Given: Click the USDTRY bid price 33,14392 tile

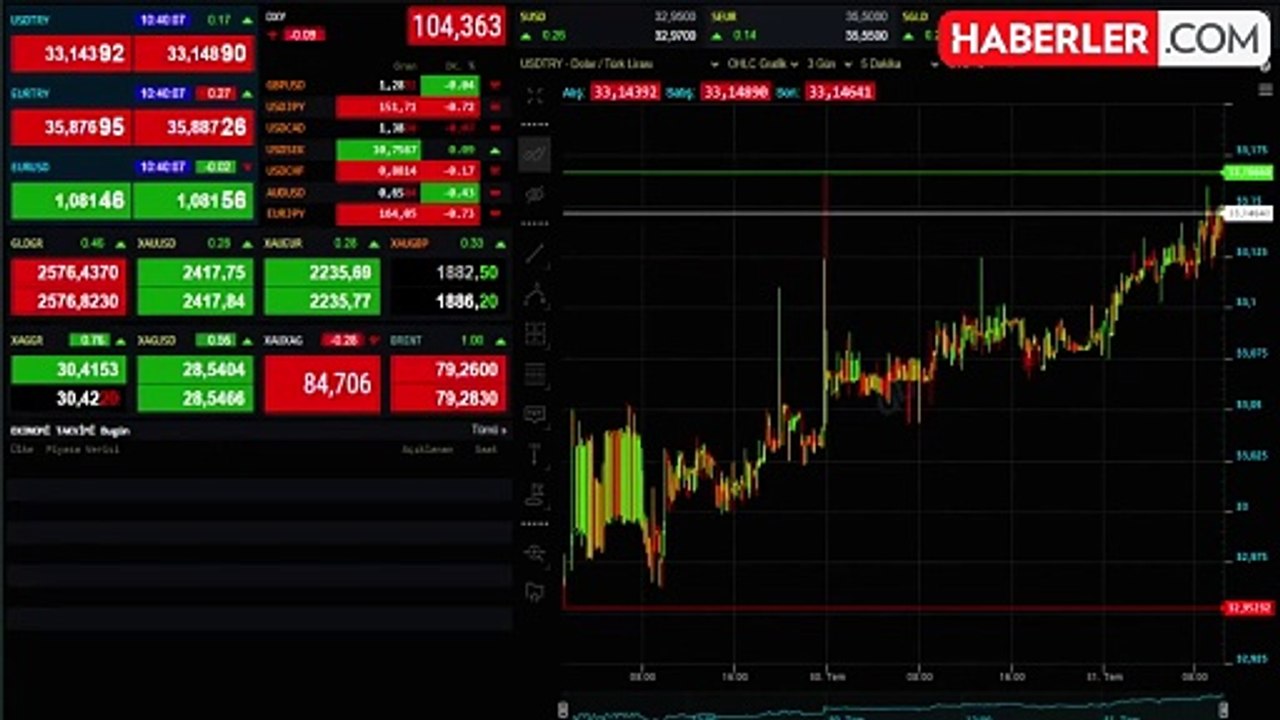Looking at the screenshot, I should [x=71, y=54].
